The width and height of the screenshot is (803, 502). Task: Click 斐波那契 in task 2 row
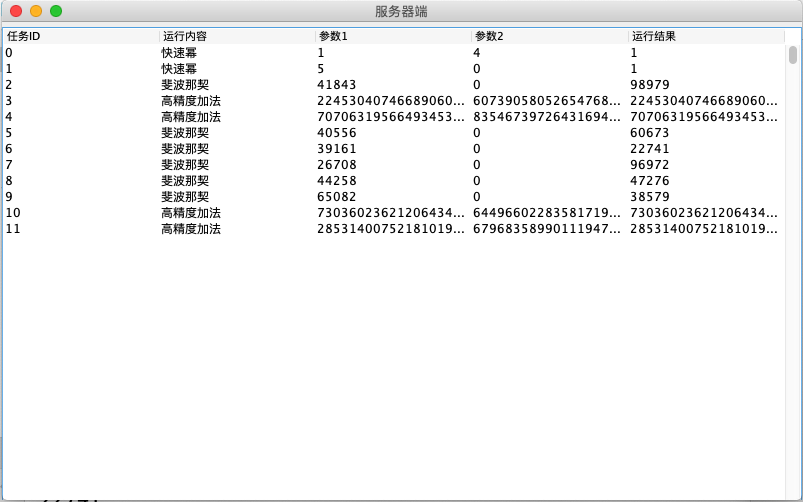coord(185,85)
